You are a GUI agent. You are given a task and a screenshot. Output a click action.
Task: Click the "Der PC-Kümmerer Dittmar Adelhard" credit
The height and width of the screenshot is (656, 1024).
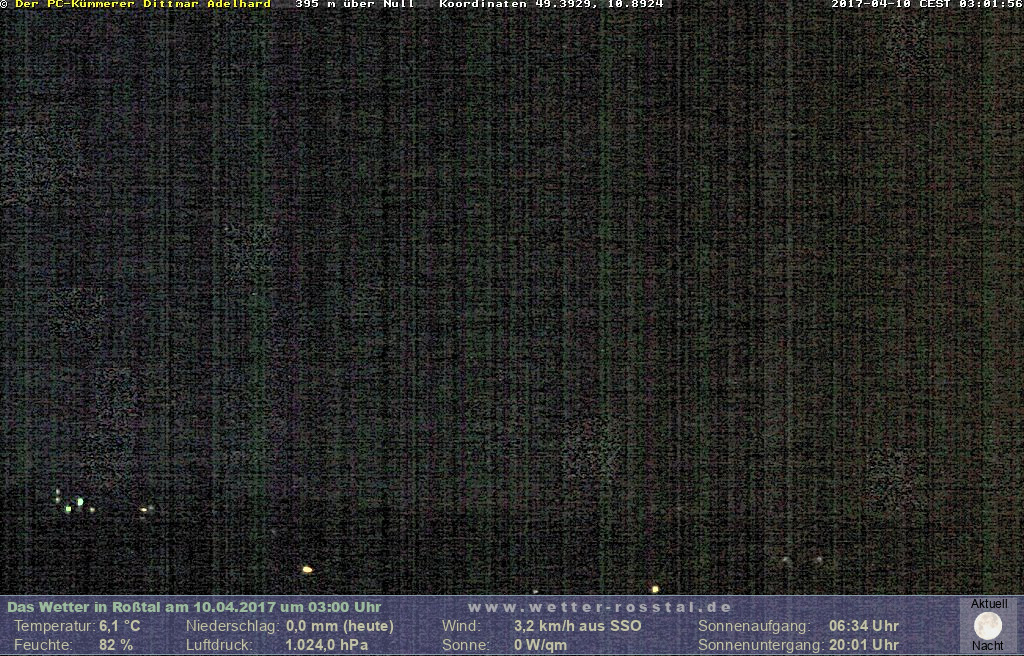pos(142,4)
